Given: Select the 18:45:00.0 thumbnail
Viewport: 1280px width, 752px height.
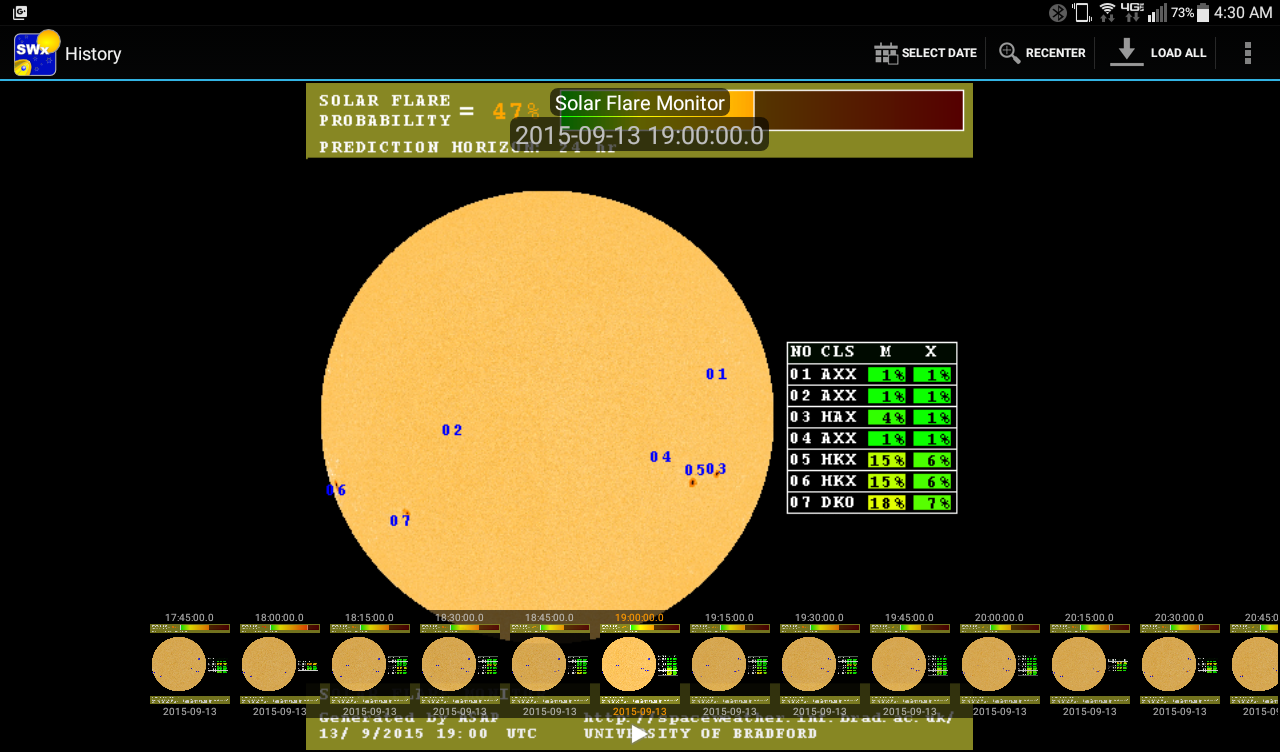Looking at the screenshot, I should [549, 663].
